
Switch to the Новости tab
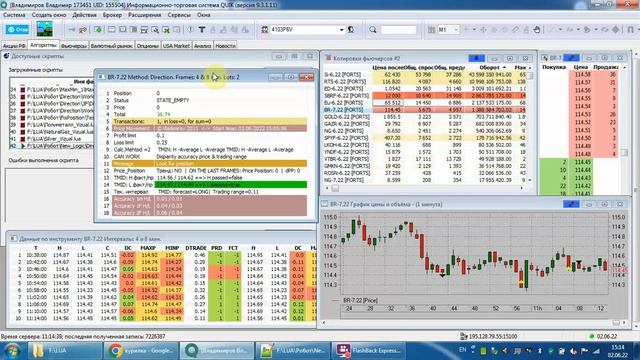click(225, 46)
